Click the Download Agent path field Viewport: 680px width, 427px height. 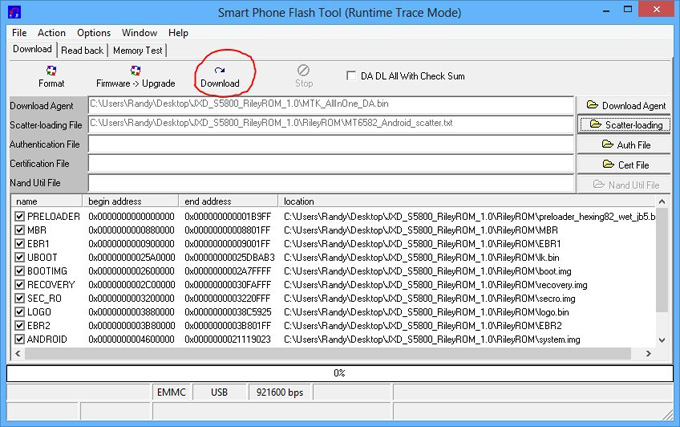point(331,105)
